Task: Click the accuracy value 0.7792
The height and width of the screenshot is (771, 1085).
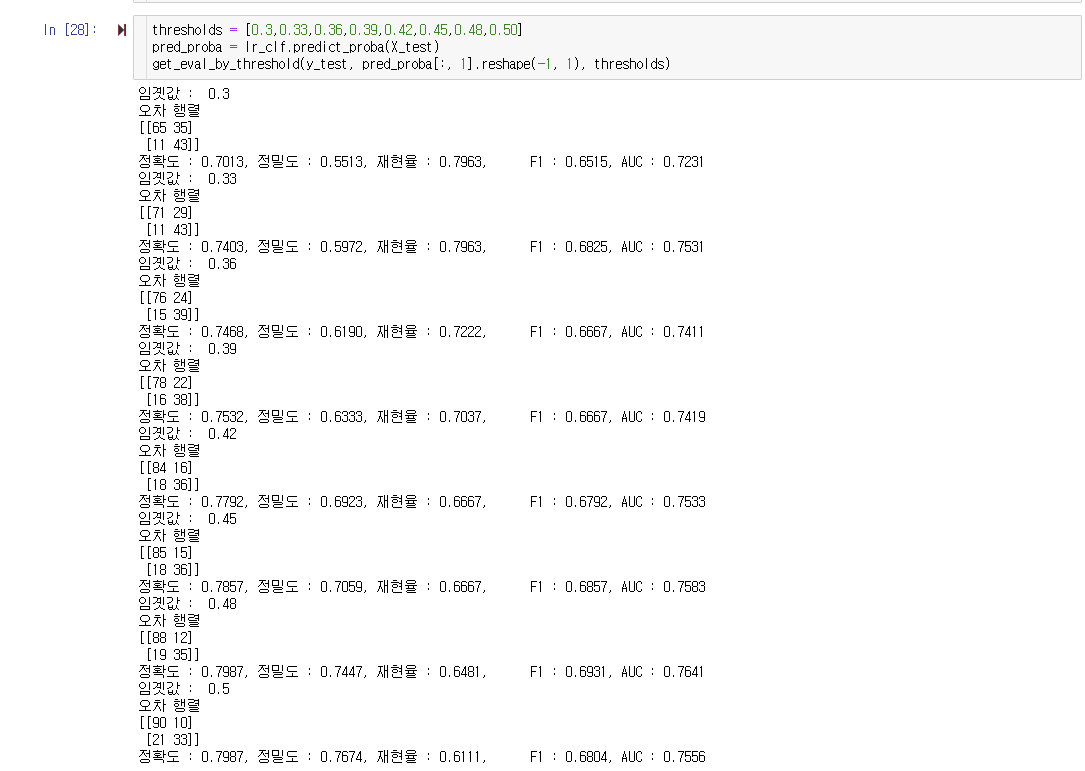Action: click(223, 502)
